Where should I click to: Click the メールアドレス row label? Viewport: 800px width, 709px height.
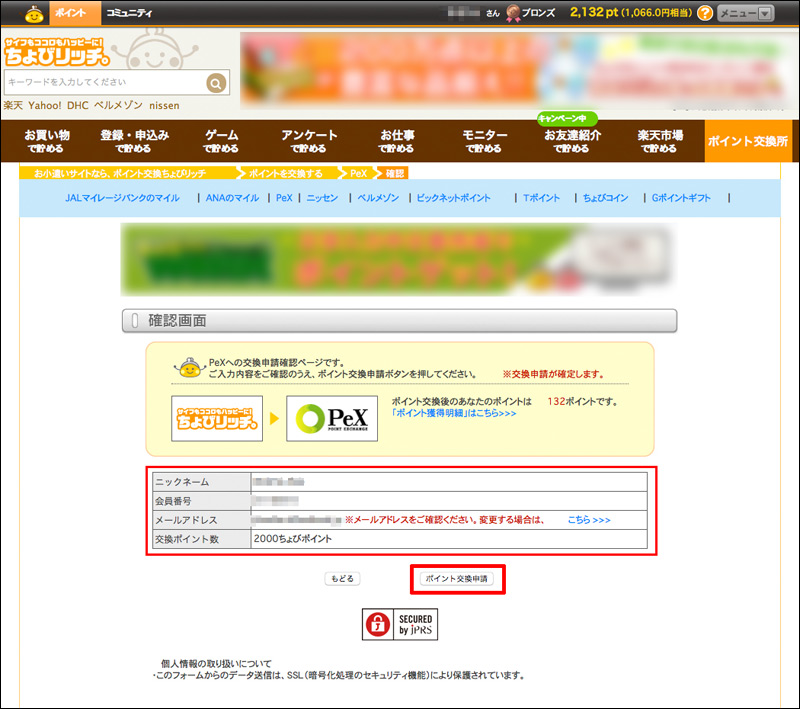click(x=202, y=520)
